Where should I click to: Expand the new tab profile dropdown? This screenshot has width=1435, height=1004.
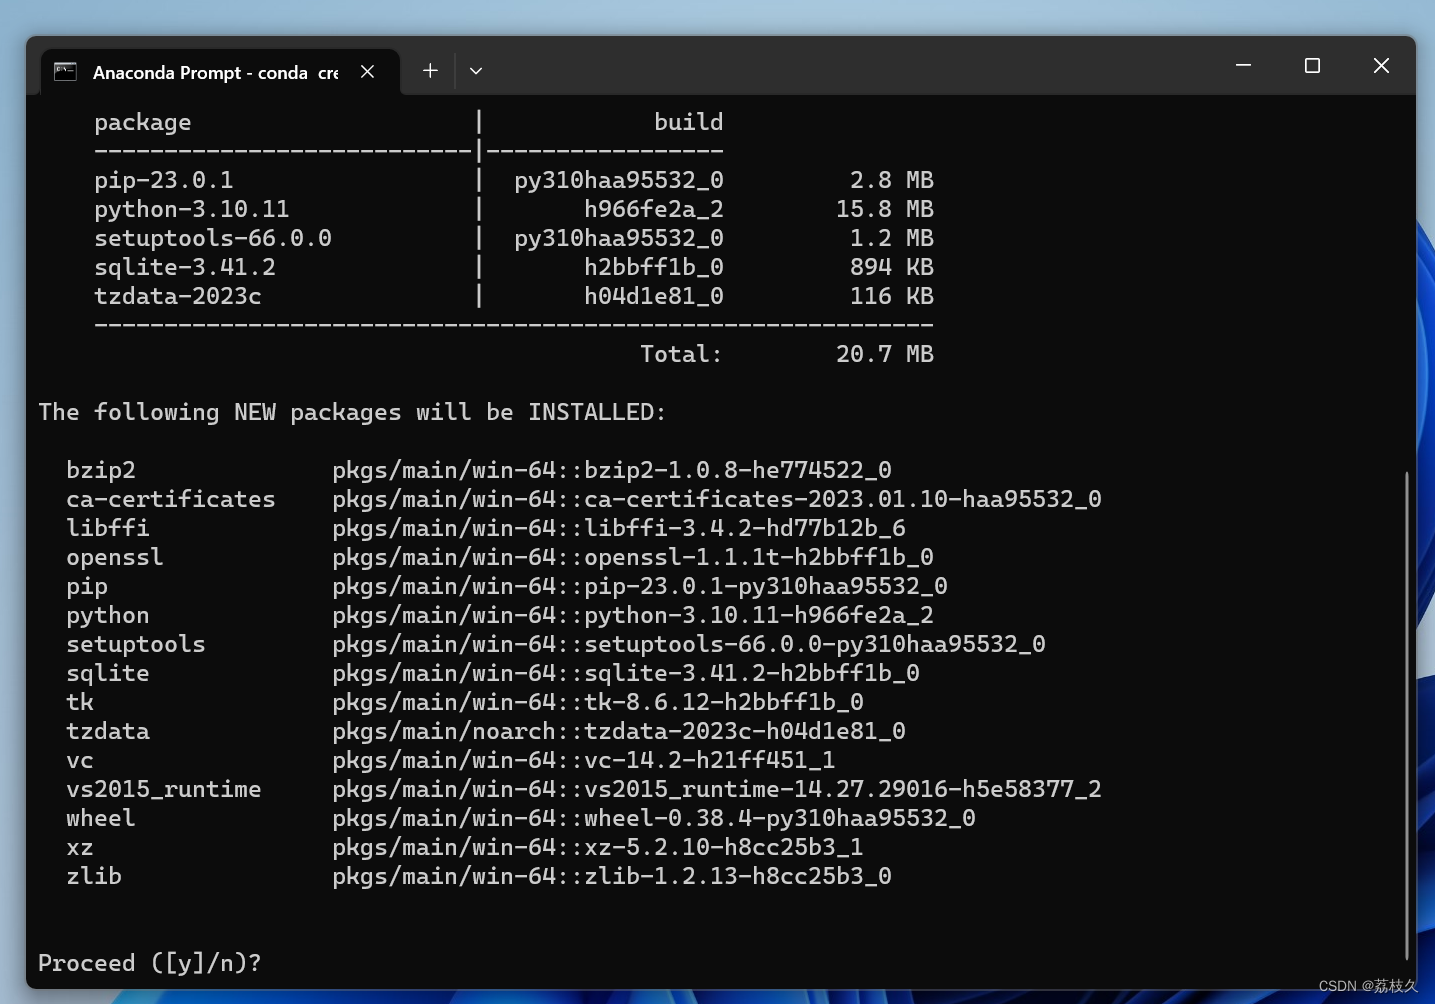pos(476,71)
